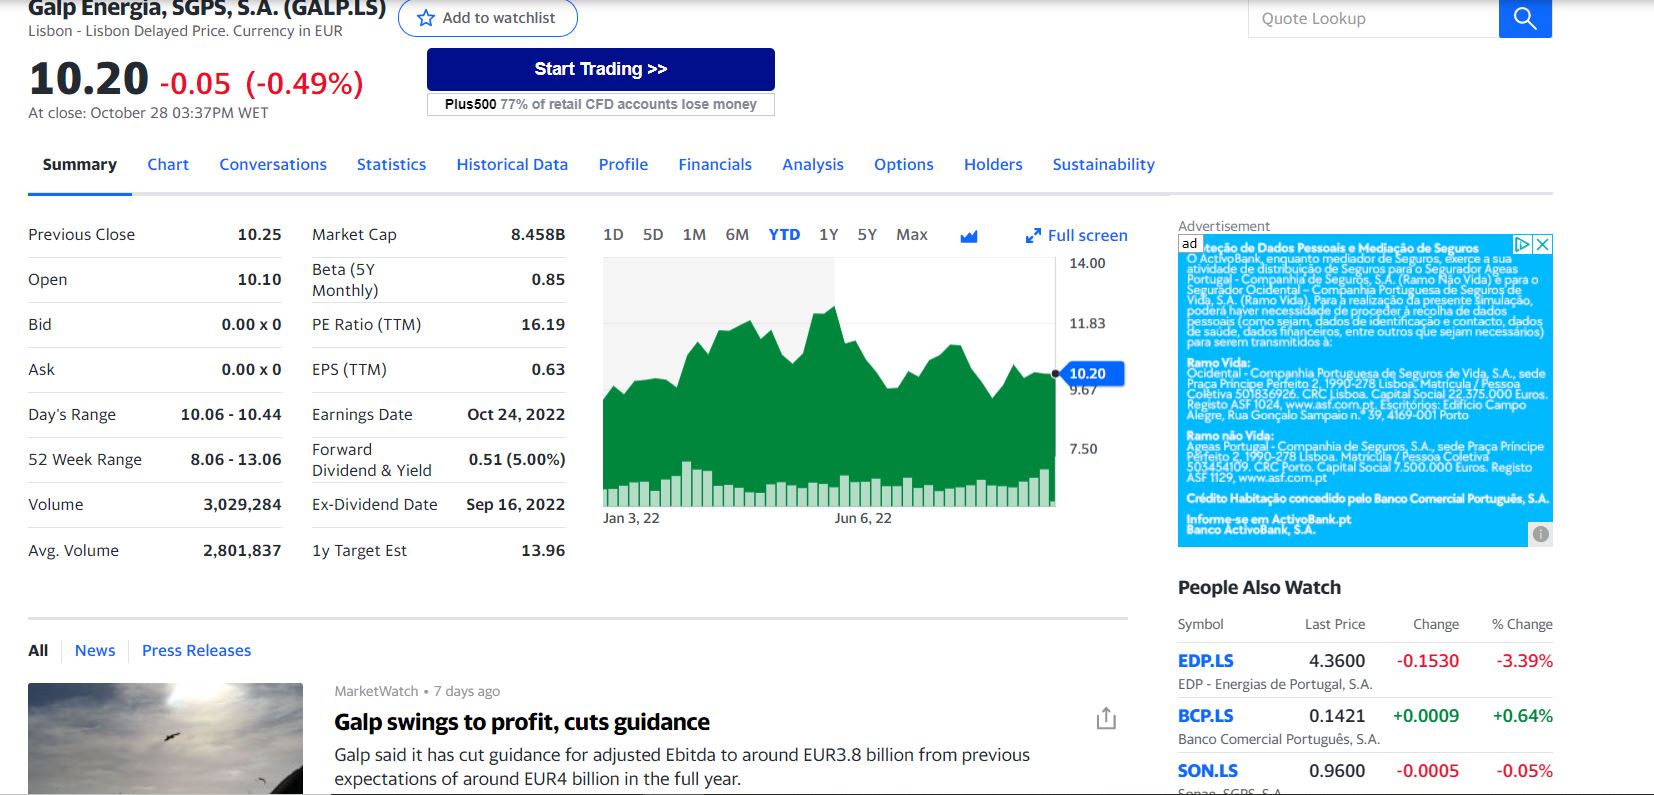Image resolution: width=1654 pixels, height=795 pixels.
Task: Select the 1Y chart range
Action: click(x=829, y=235)
